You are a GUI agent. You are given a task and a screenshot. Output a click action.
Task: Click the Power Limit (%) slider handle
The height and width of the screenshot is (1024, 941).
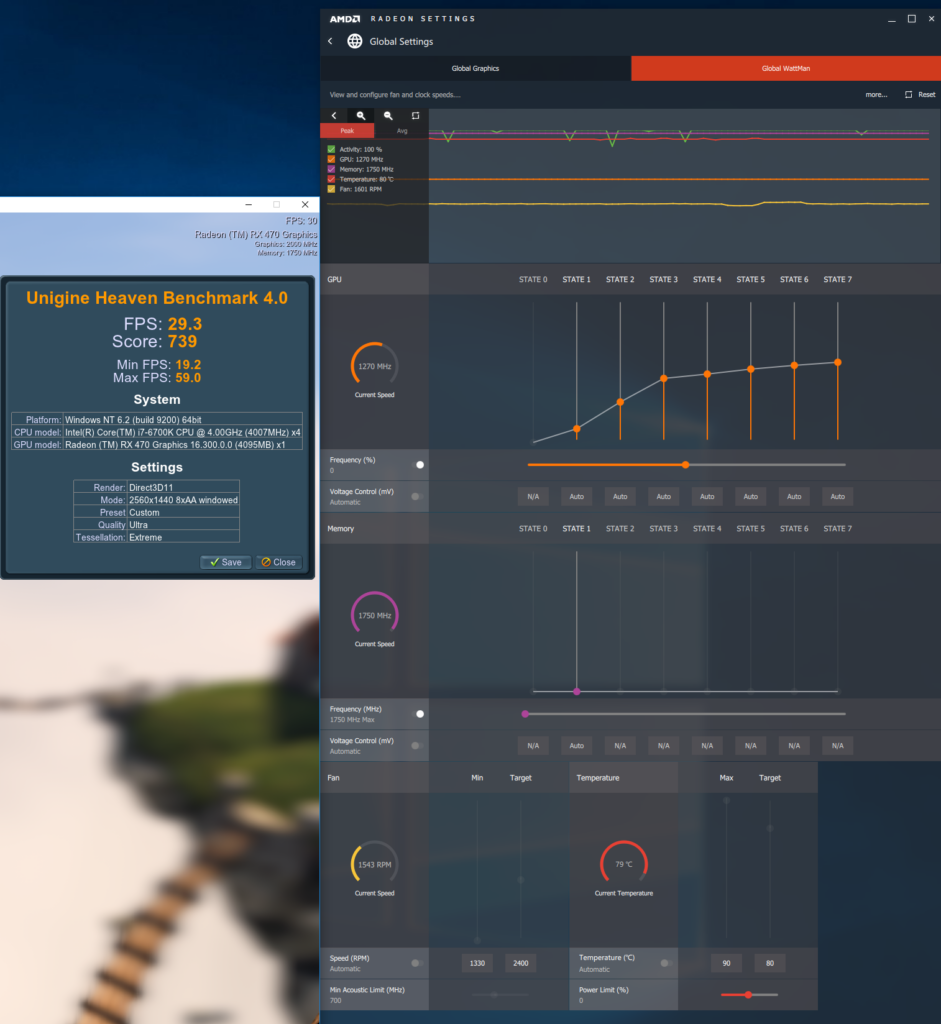click(x=748, y=995)
